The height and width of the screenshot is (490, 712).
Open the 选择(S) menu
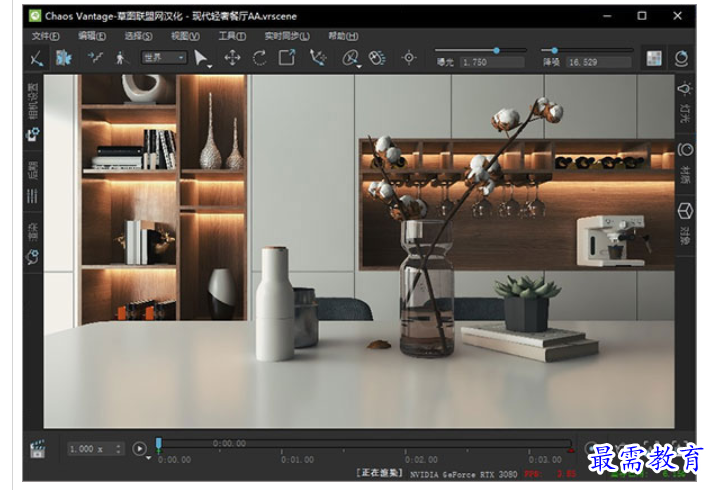(138, 36)
